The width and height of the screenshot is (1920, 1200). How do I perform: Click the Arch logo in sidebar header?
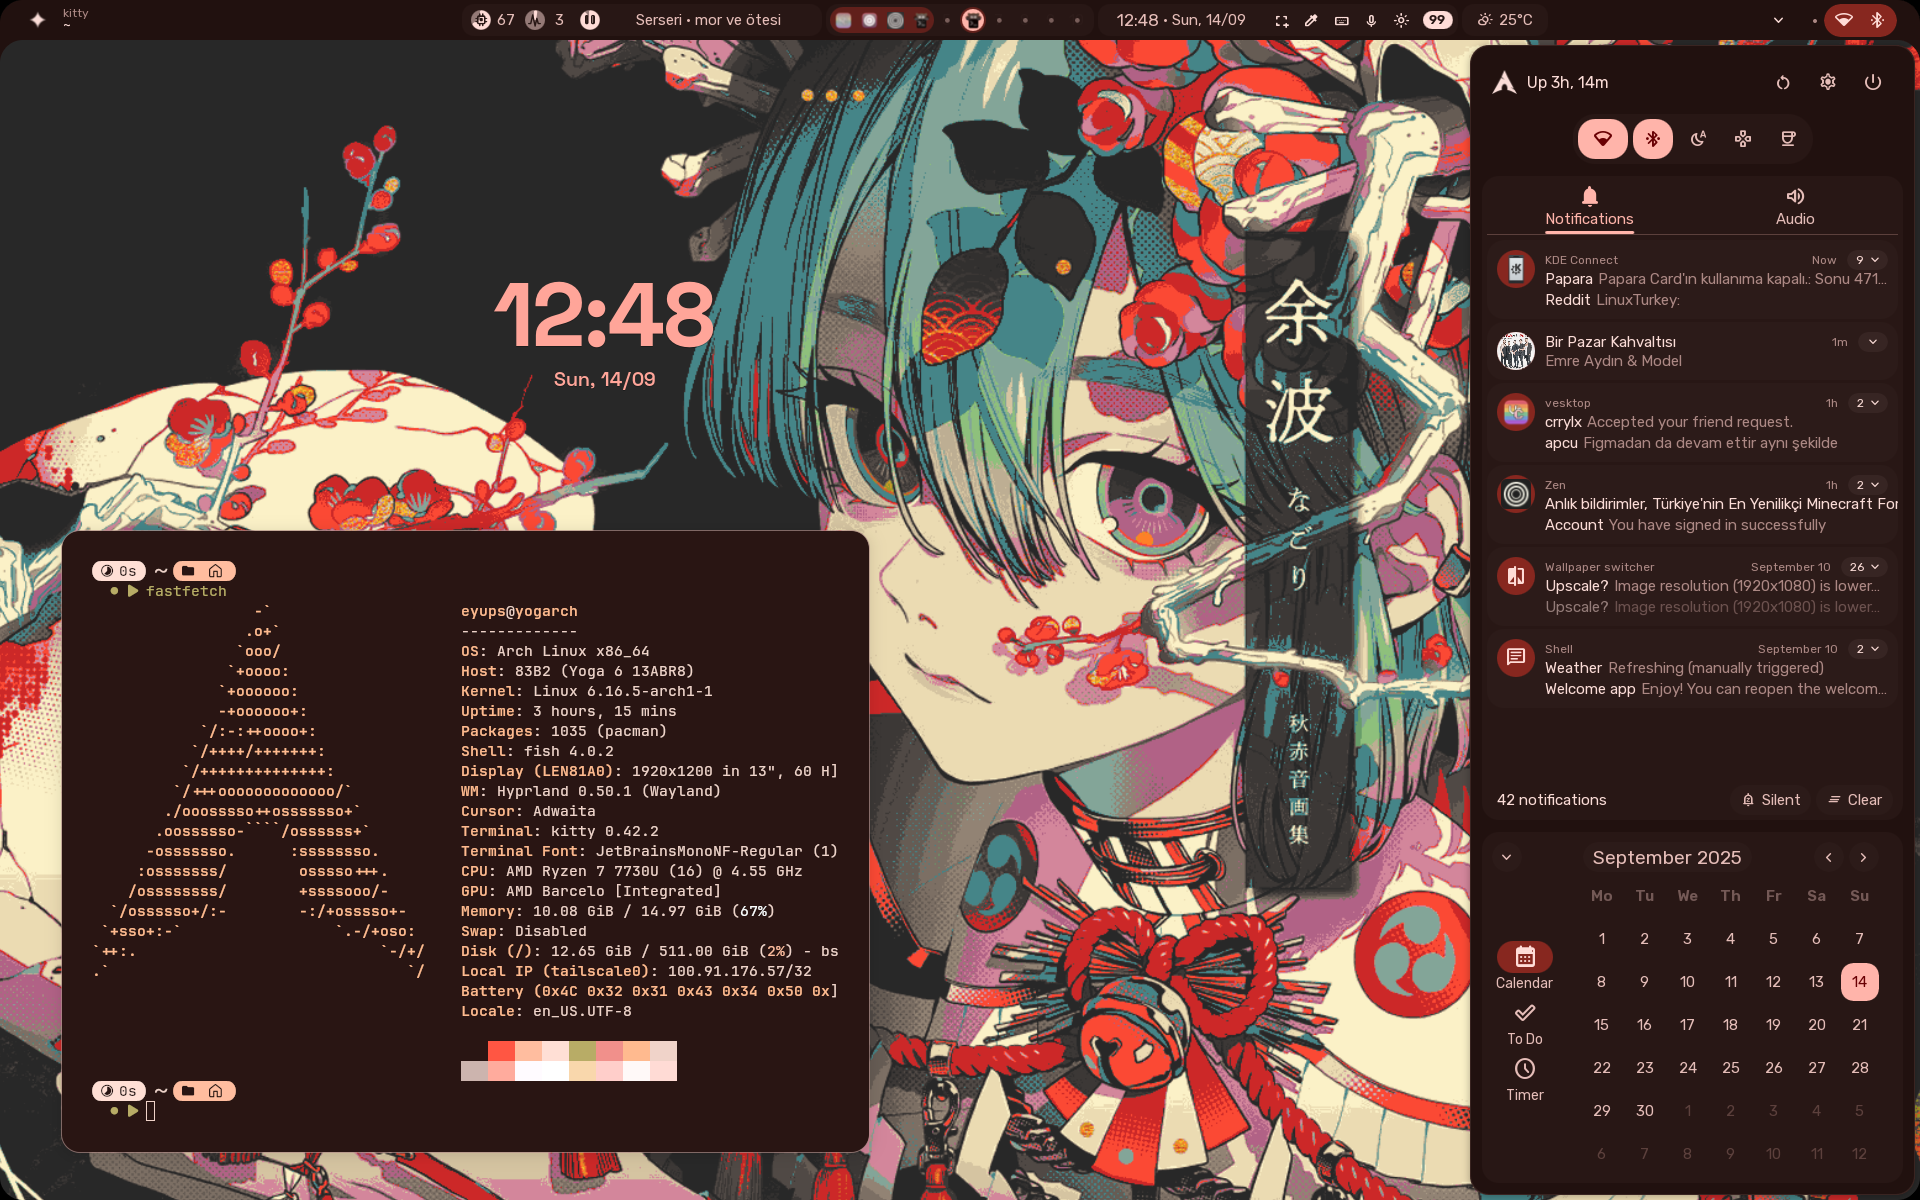1504,82
